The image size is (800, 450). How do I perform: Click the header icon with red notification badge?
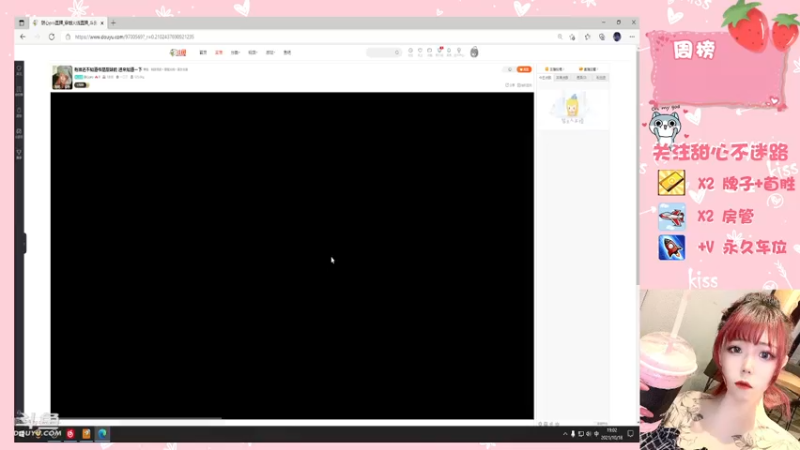click(439, 52)
